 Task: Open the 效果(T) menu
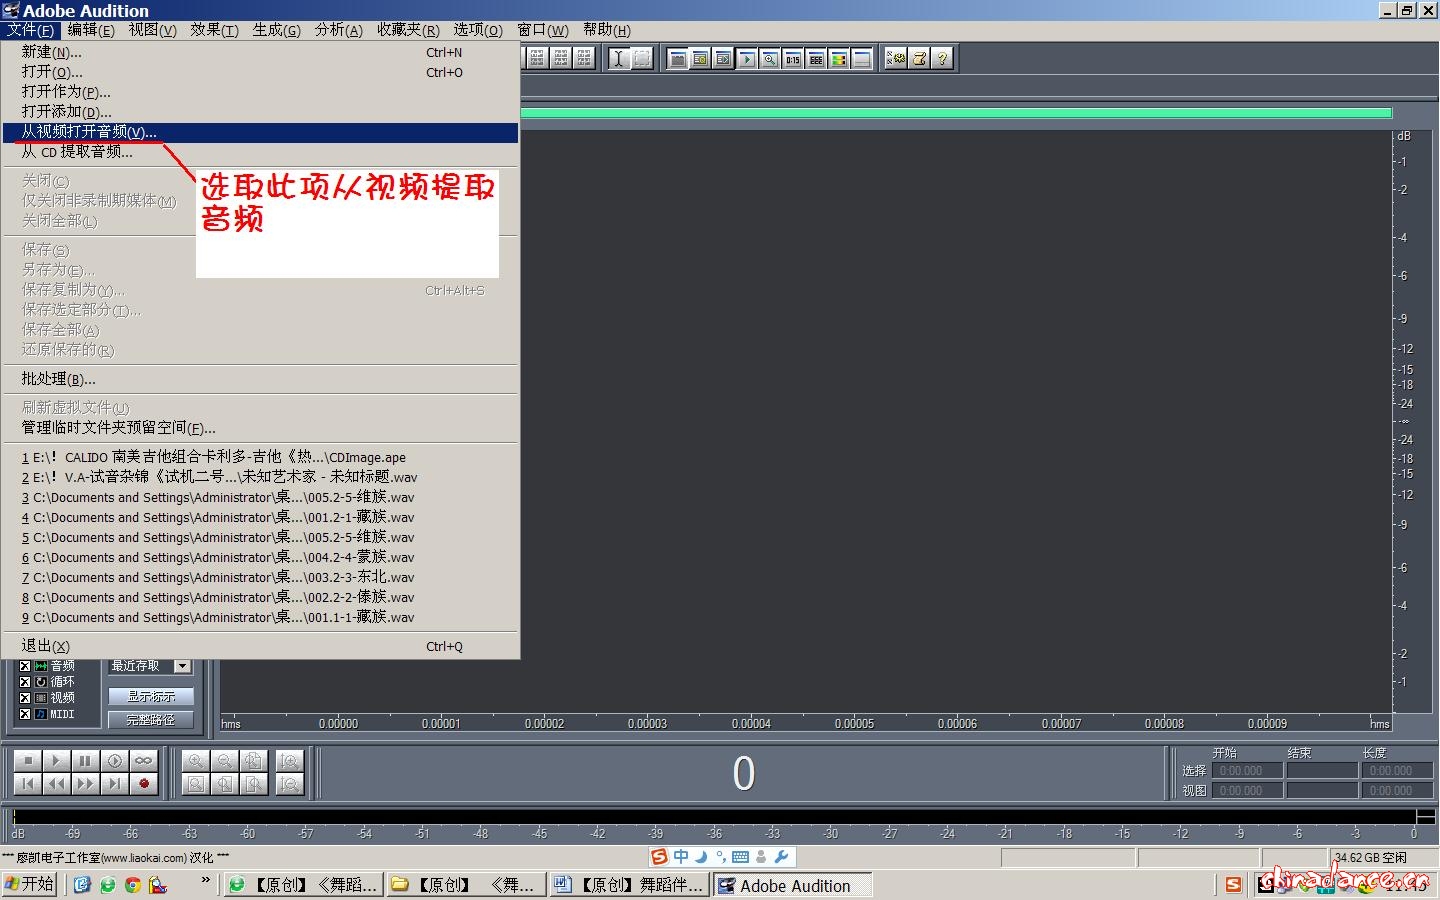pos(214,30)
